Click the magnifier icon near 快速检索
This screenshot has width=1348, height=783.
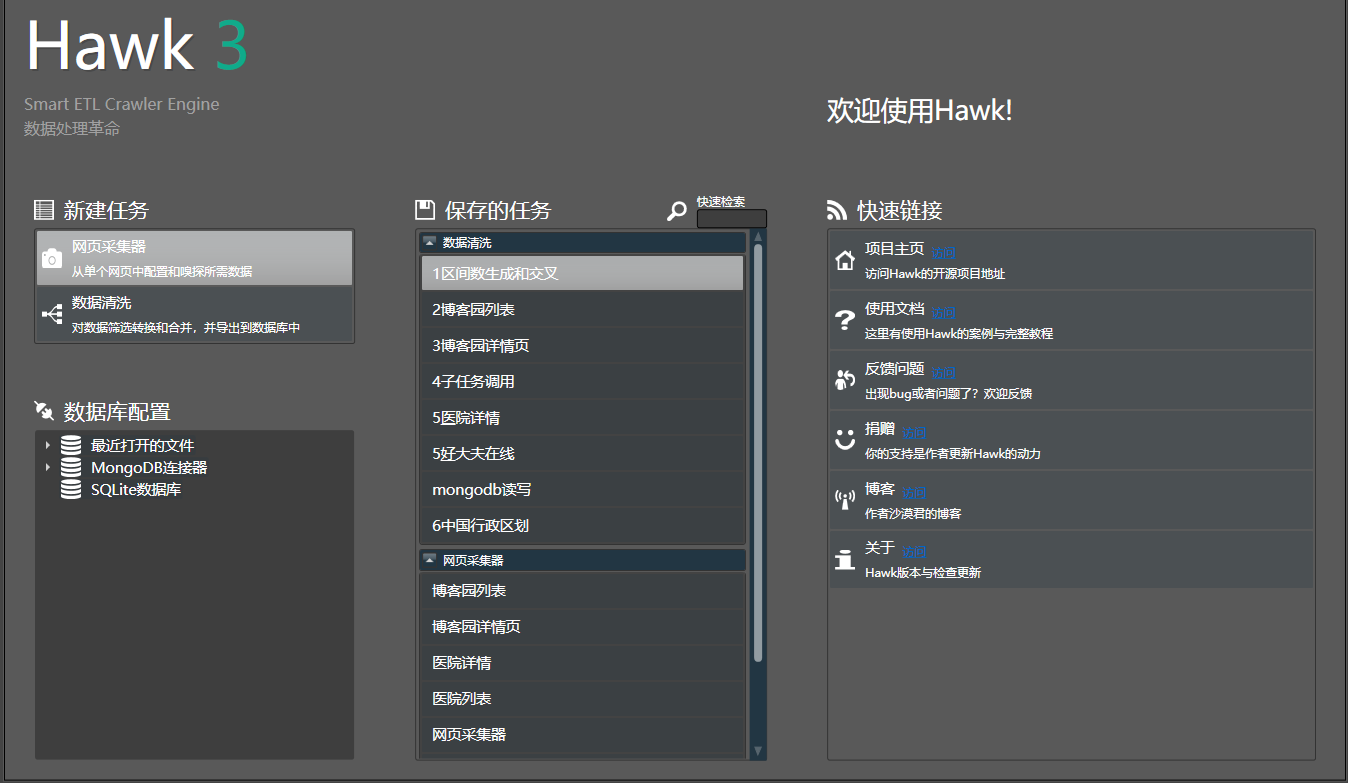pos(677,211)
